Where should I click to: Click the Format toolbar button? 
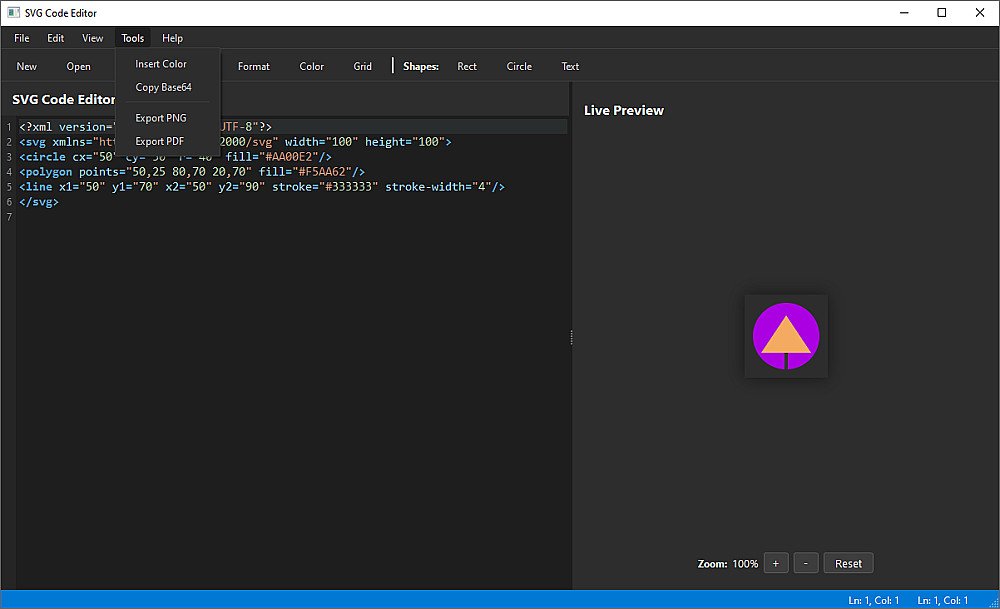pyautogui.click(x=254, y=66)
